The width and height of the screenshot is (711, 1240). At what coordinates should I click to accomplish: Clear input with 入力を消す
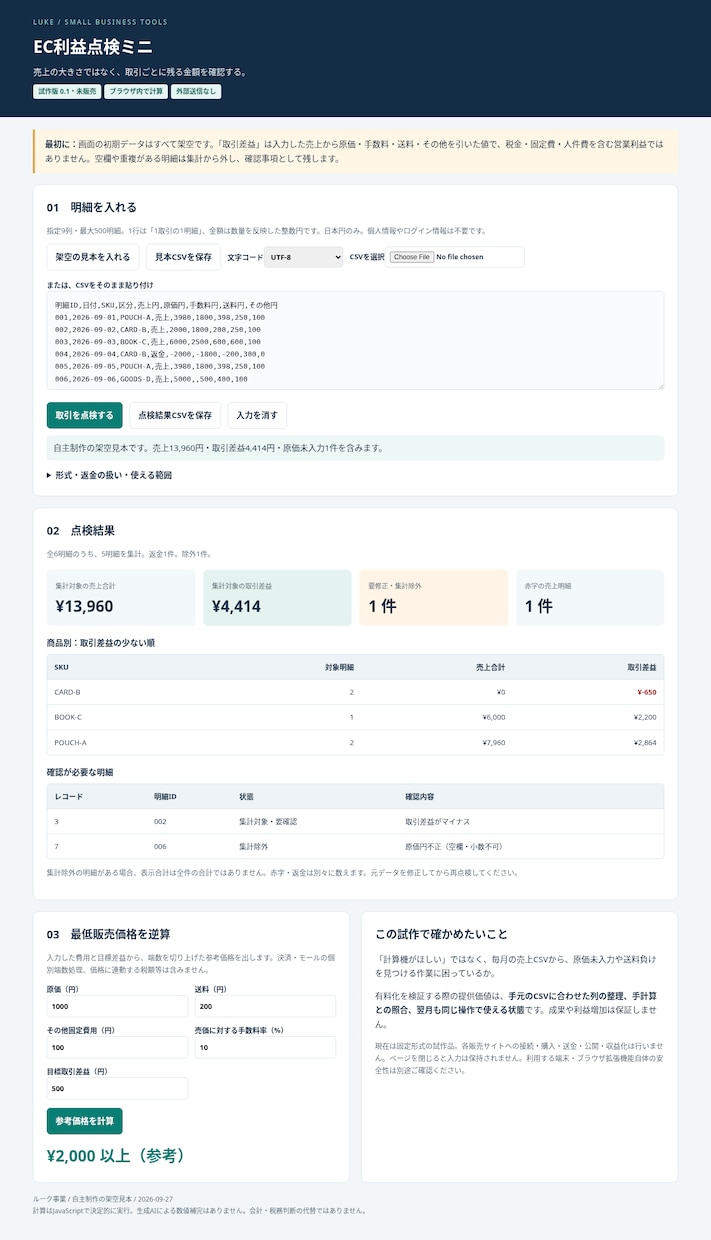pyautogui.click(x=258, y=415)
